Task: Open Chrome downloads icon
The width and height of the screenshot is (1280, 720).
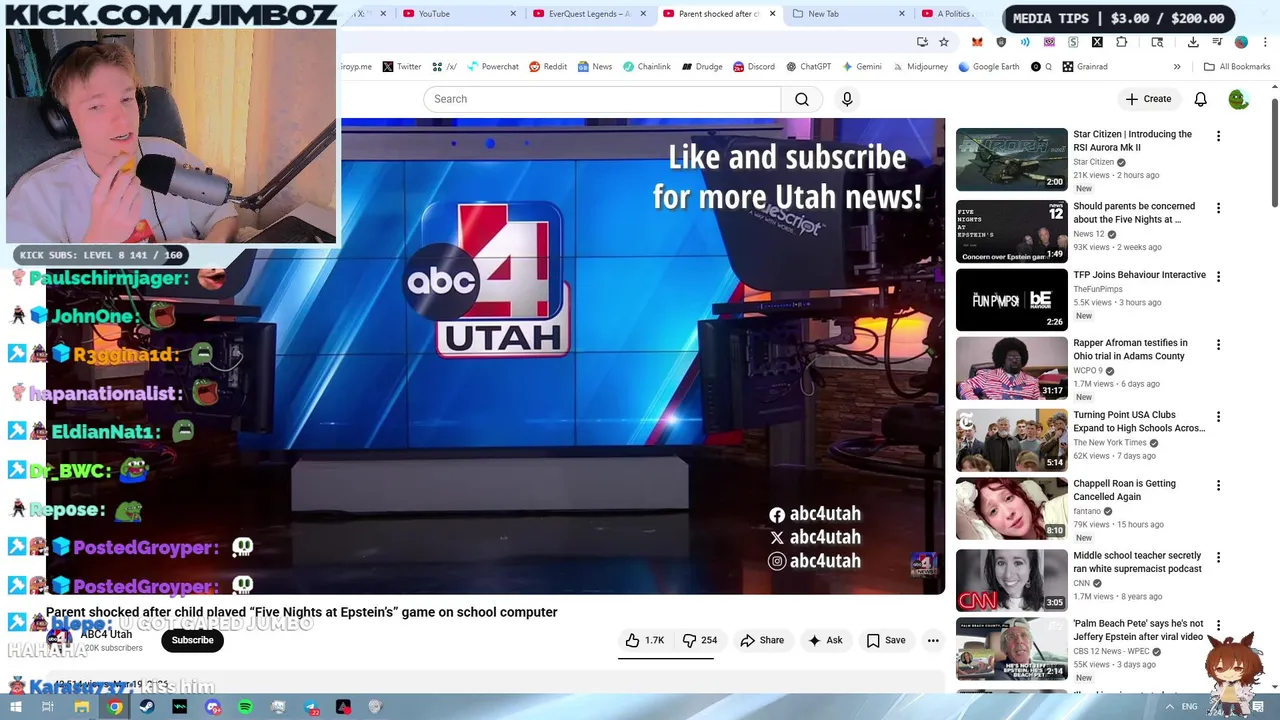Action: click(1193, 42)
